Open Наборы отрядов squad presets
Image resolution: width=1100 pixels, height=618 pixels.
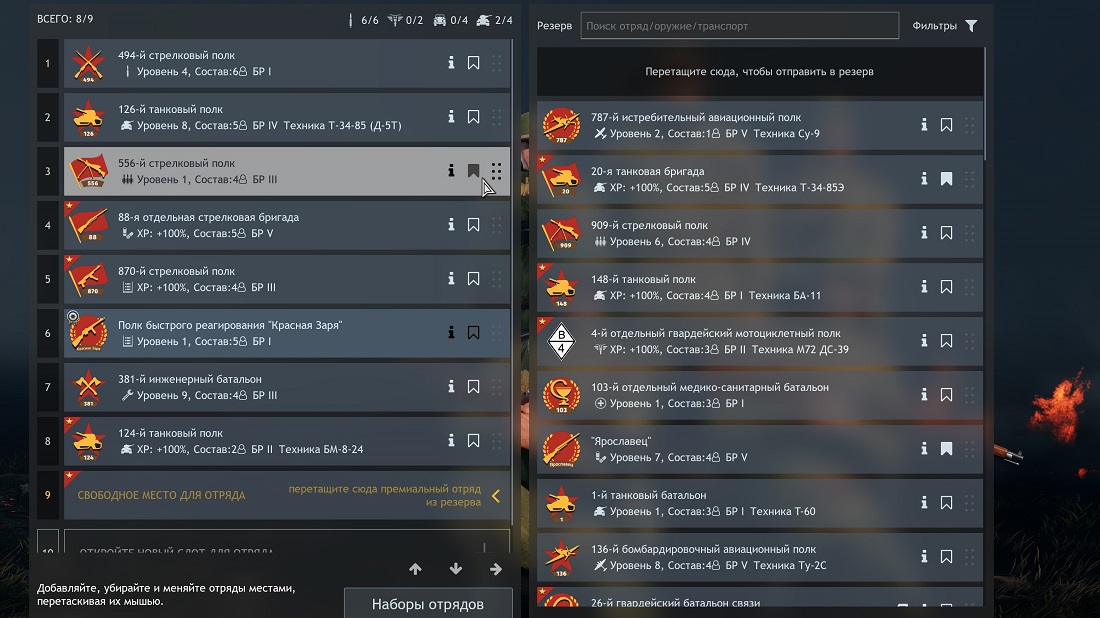(x=428, y=603)
